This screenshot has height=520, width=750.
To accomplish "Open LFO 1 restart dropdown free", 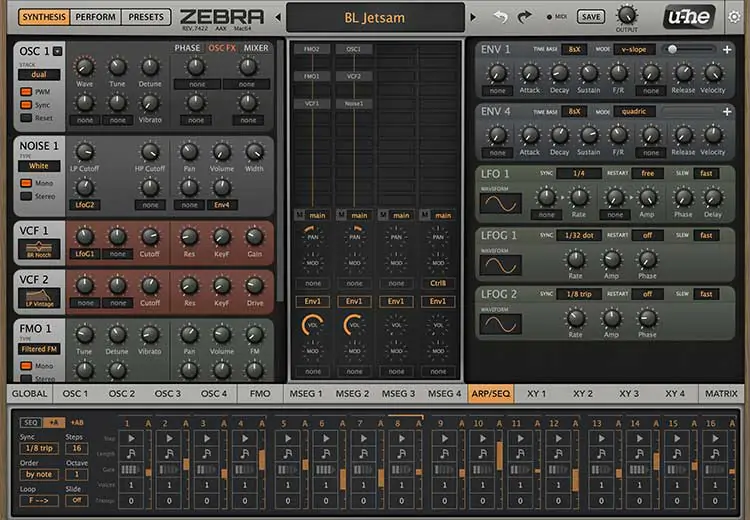I will point(647,173).
